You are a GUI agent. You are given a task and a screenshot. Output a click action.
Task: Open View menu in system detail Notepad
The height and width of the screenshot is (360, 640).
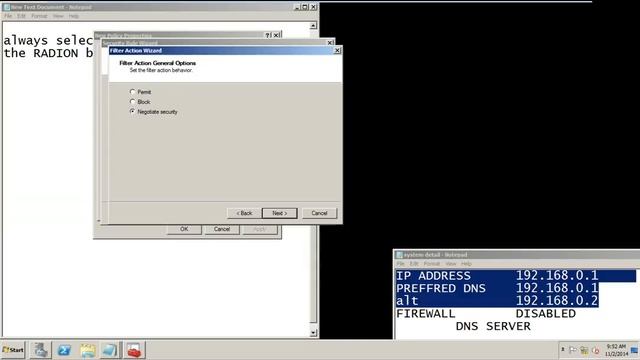coord(451,264)
